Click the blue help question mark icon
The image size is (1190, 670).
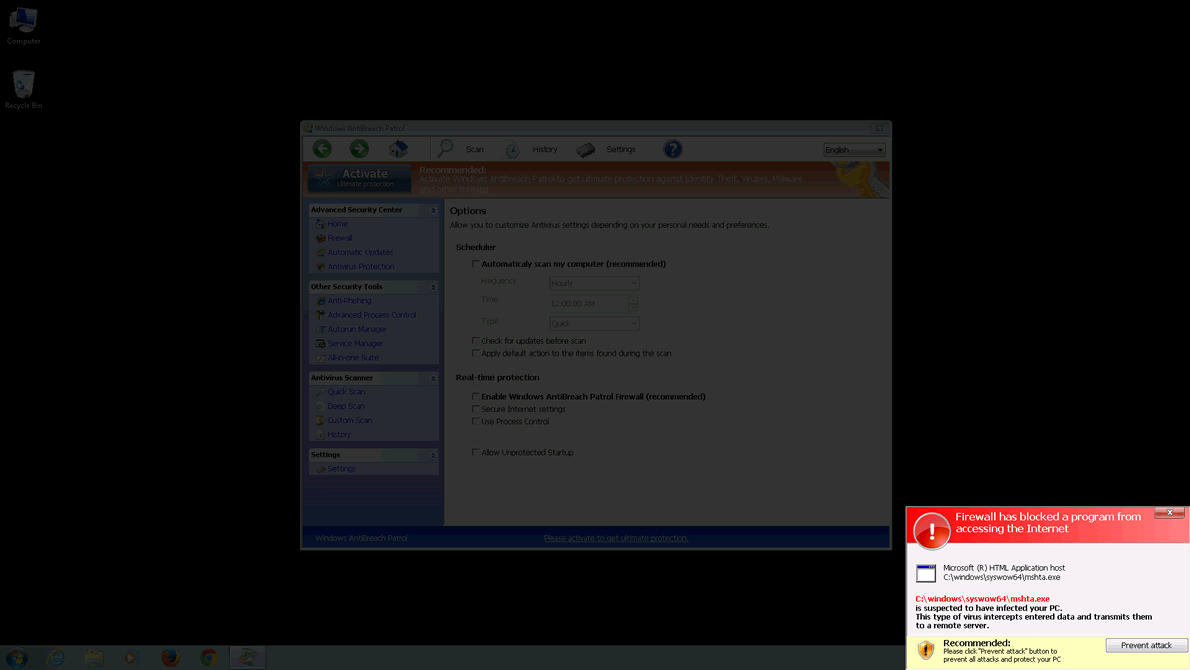click(x=673, y=149)
